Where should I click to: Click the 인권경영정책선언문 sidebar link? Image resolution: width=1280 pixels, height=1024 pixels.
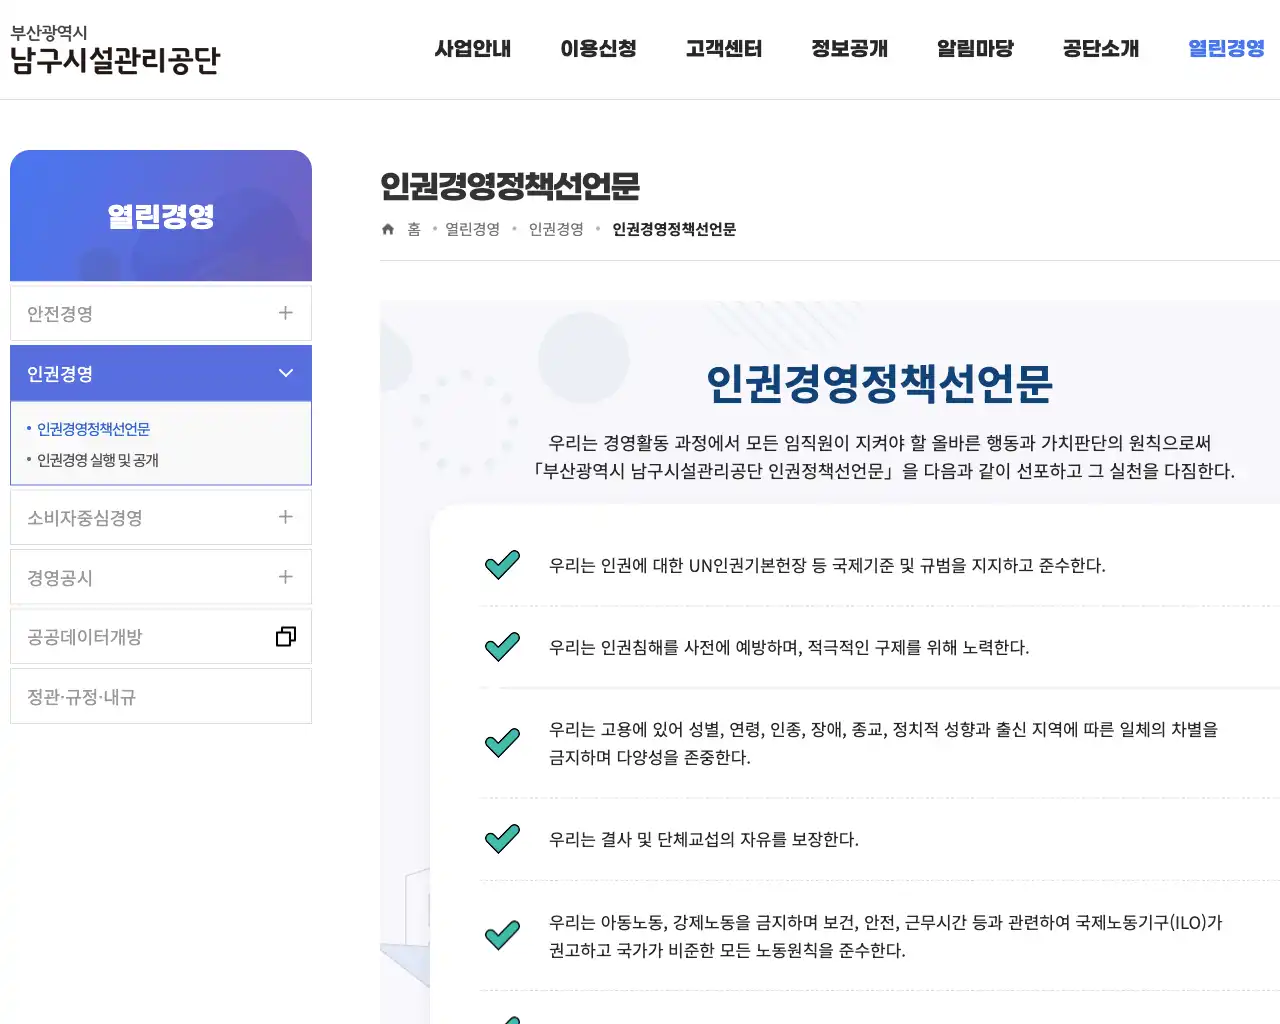95,430
